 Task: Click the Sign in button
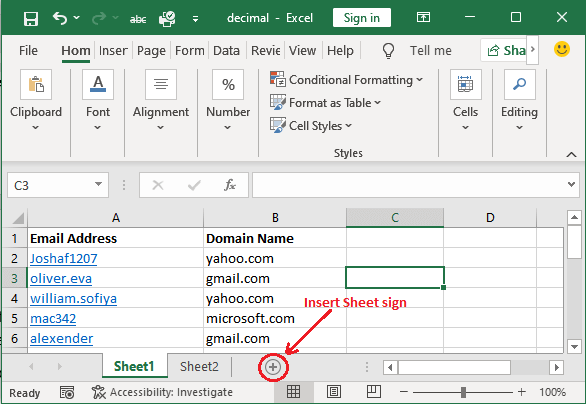pos(361,18)
